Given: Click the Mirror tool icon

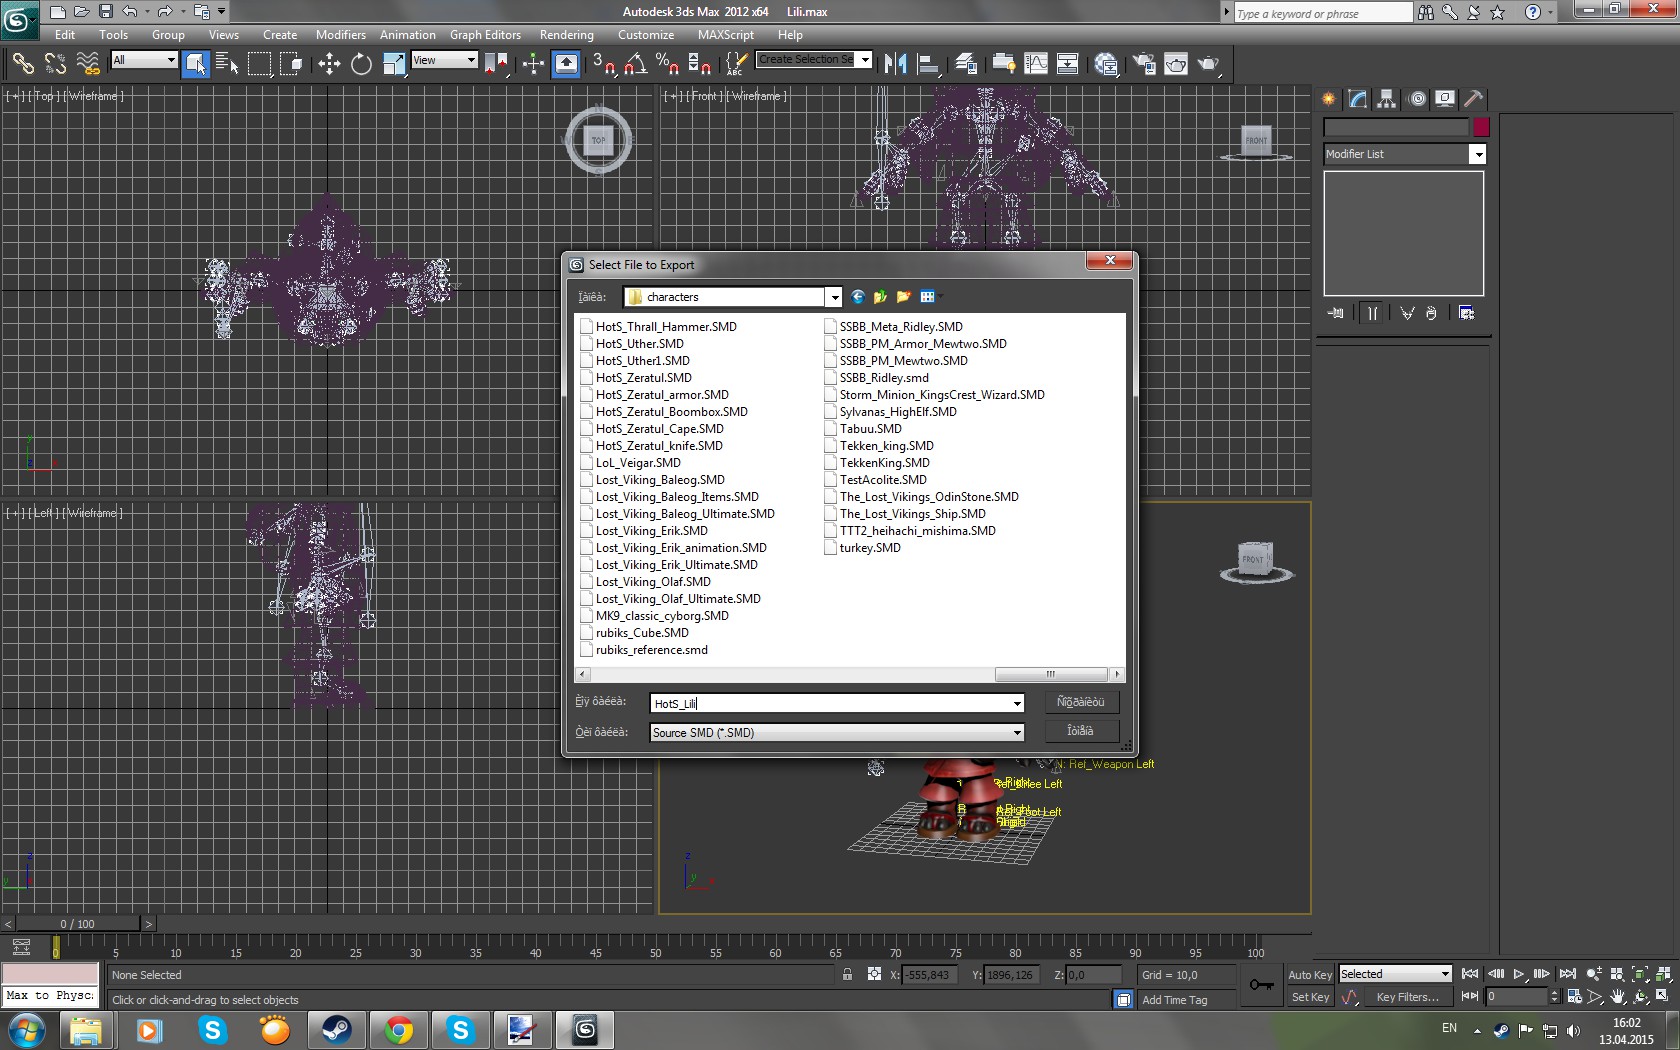Looking at the screenshot, I should [x=895, y=64].
